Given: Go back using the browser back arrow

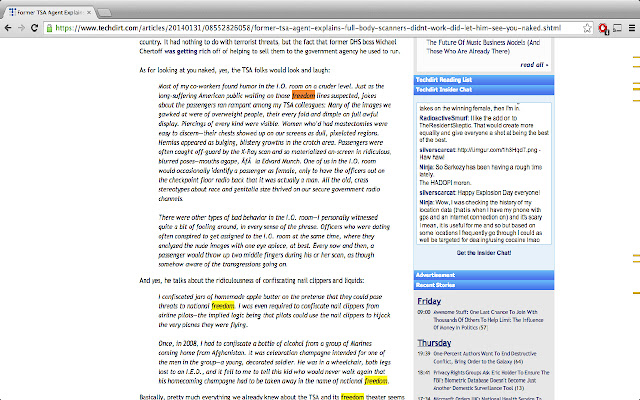Looking at the screenshot, I should (x=8, y=28).
